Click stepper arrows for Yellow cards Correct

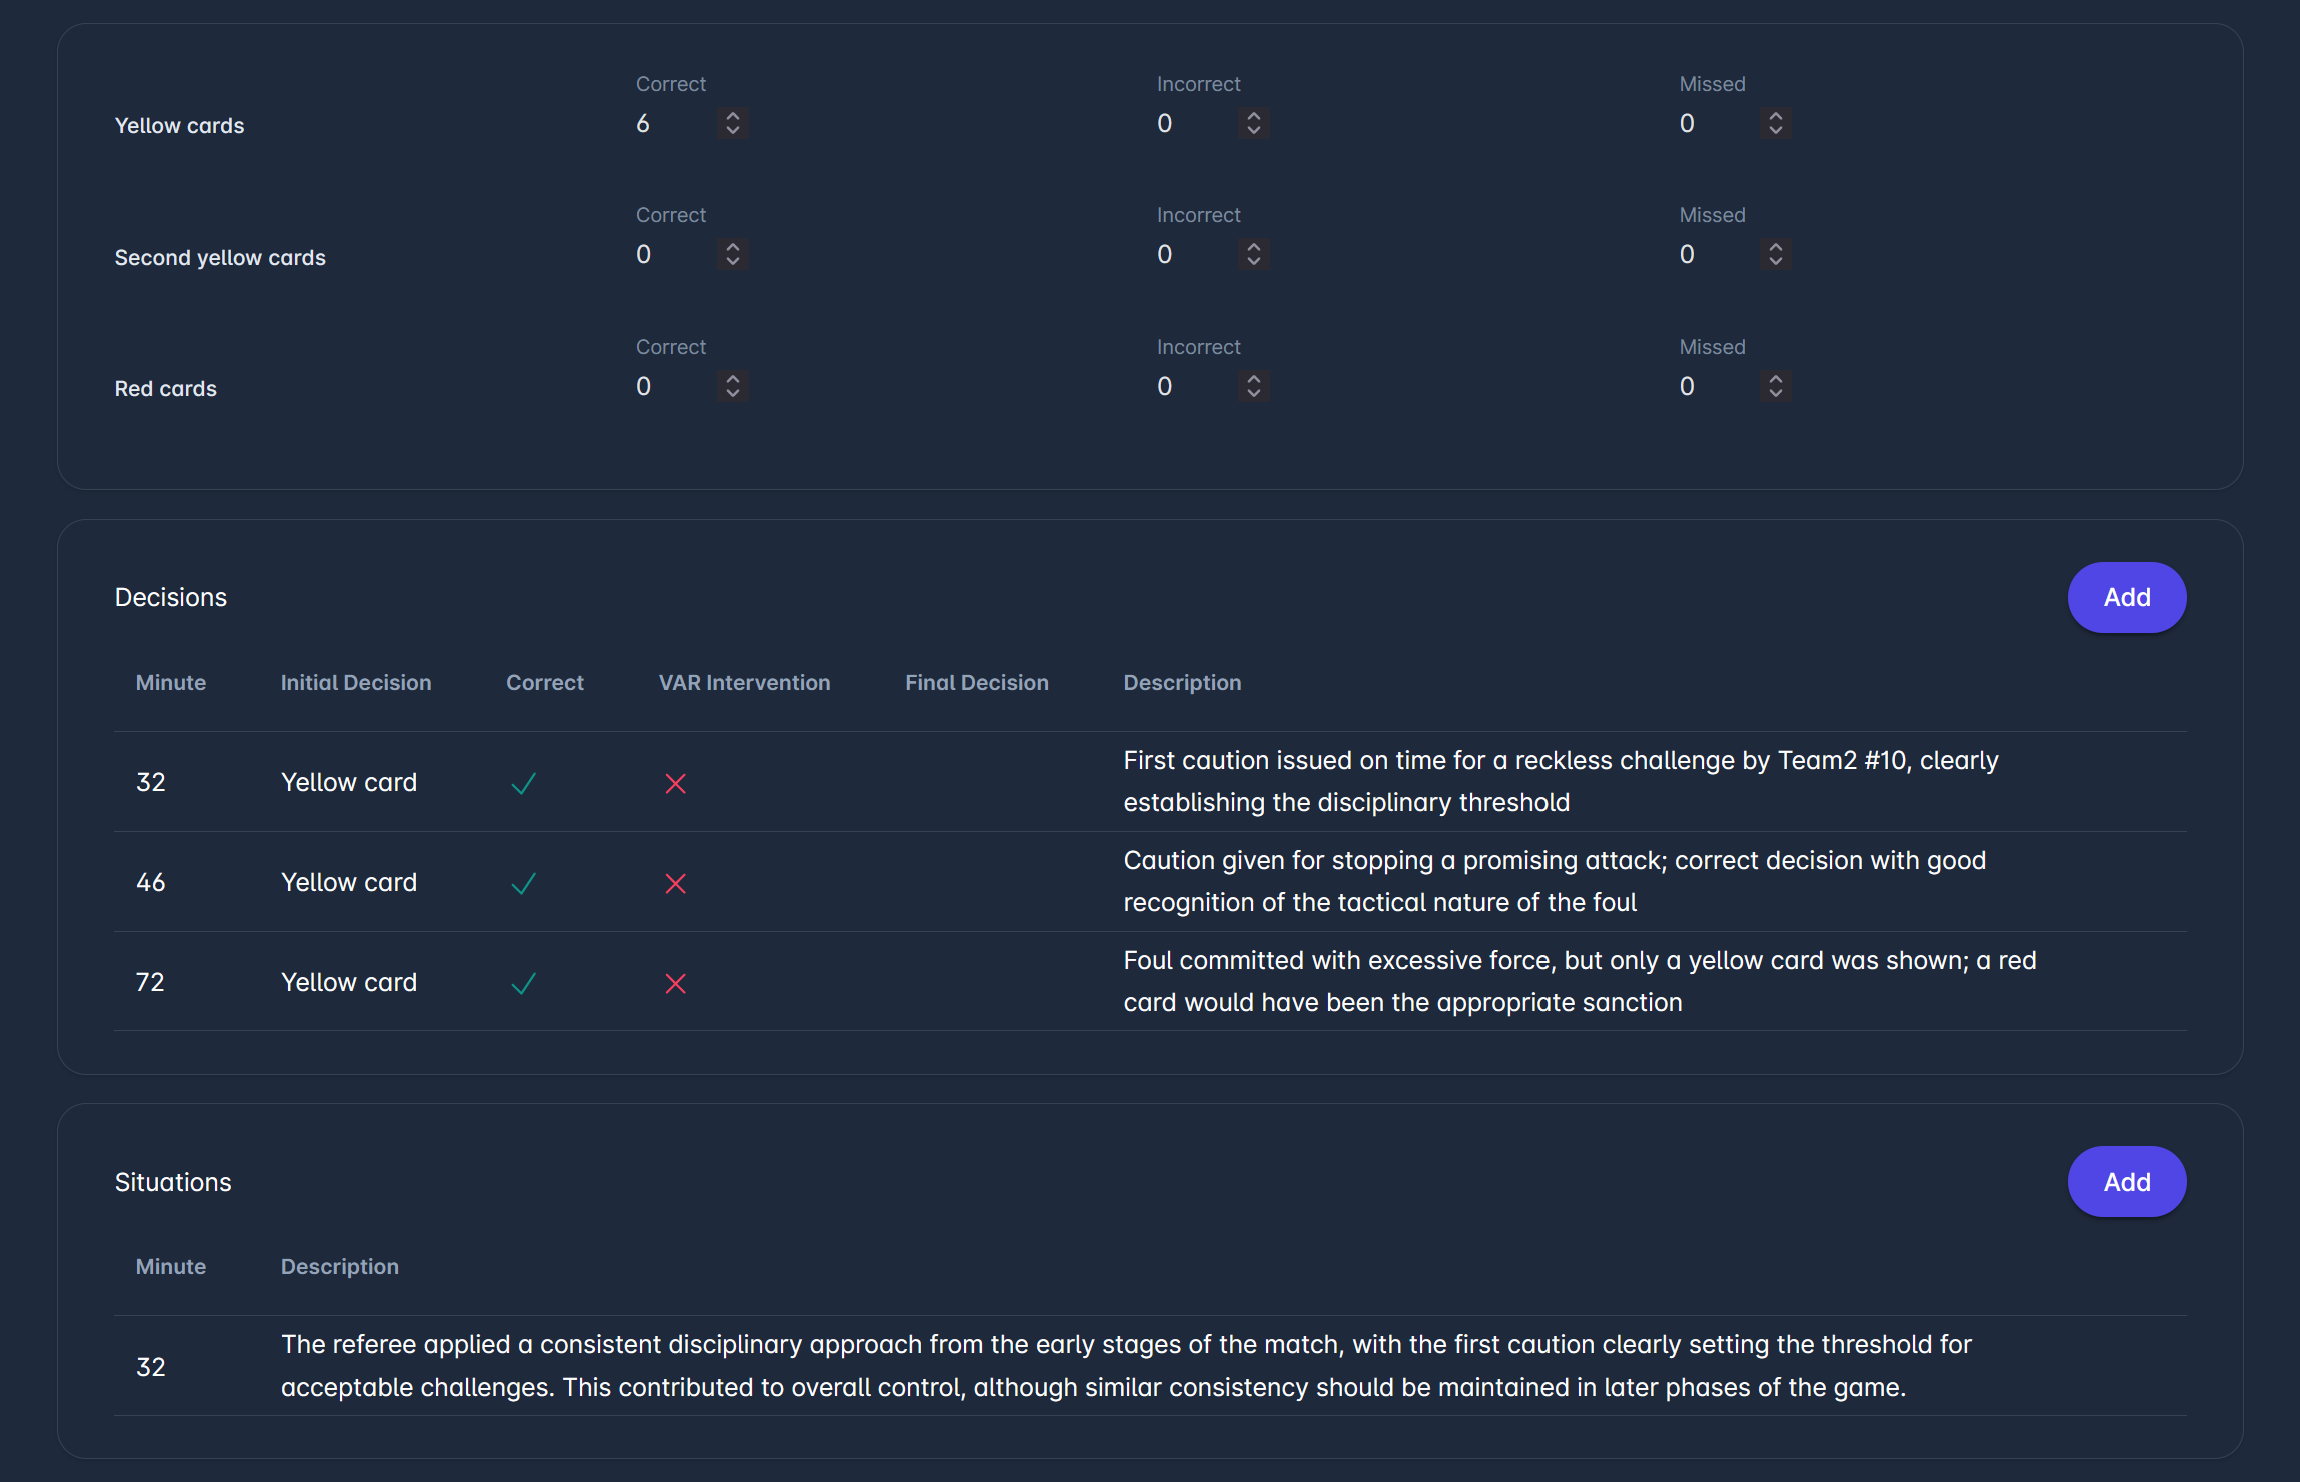pos(733,123)
